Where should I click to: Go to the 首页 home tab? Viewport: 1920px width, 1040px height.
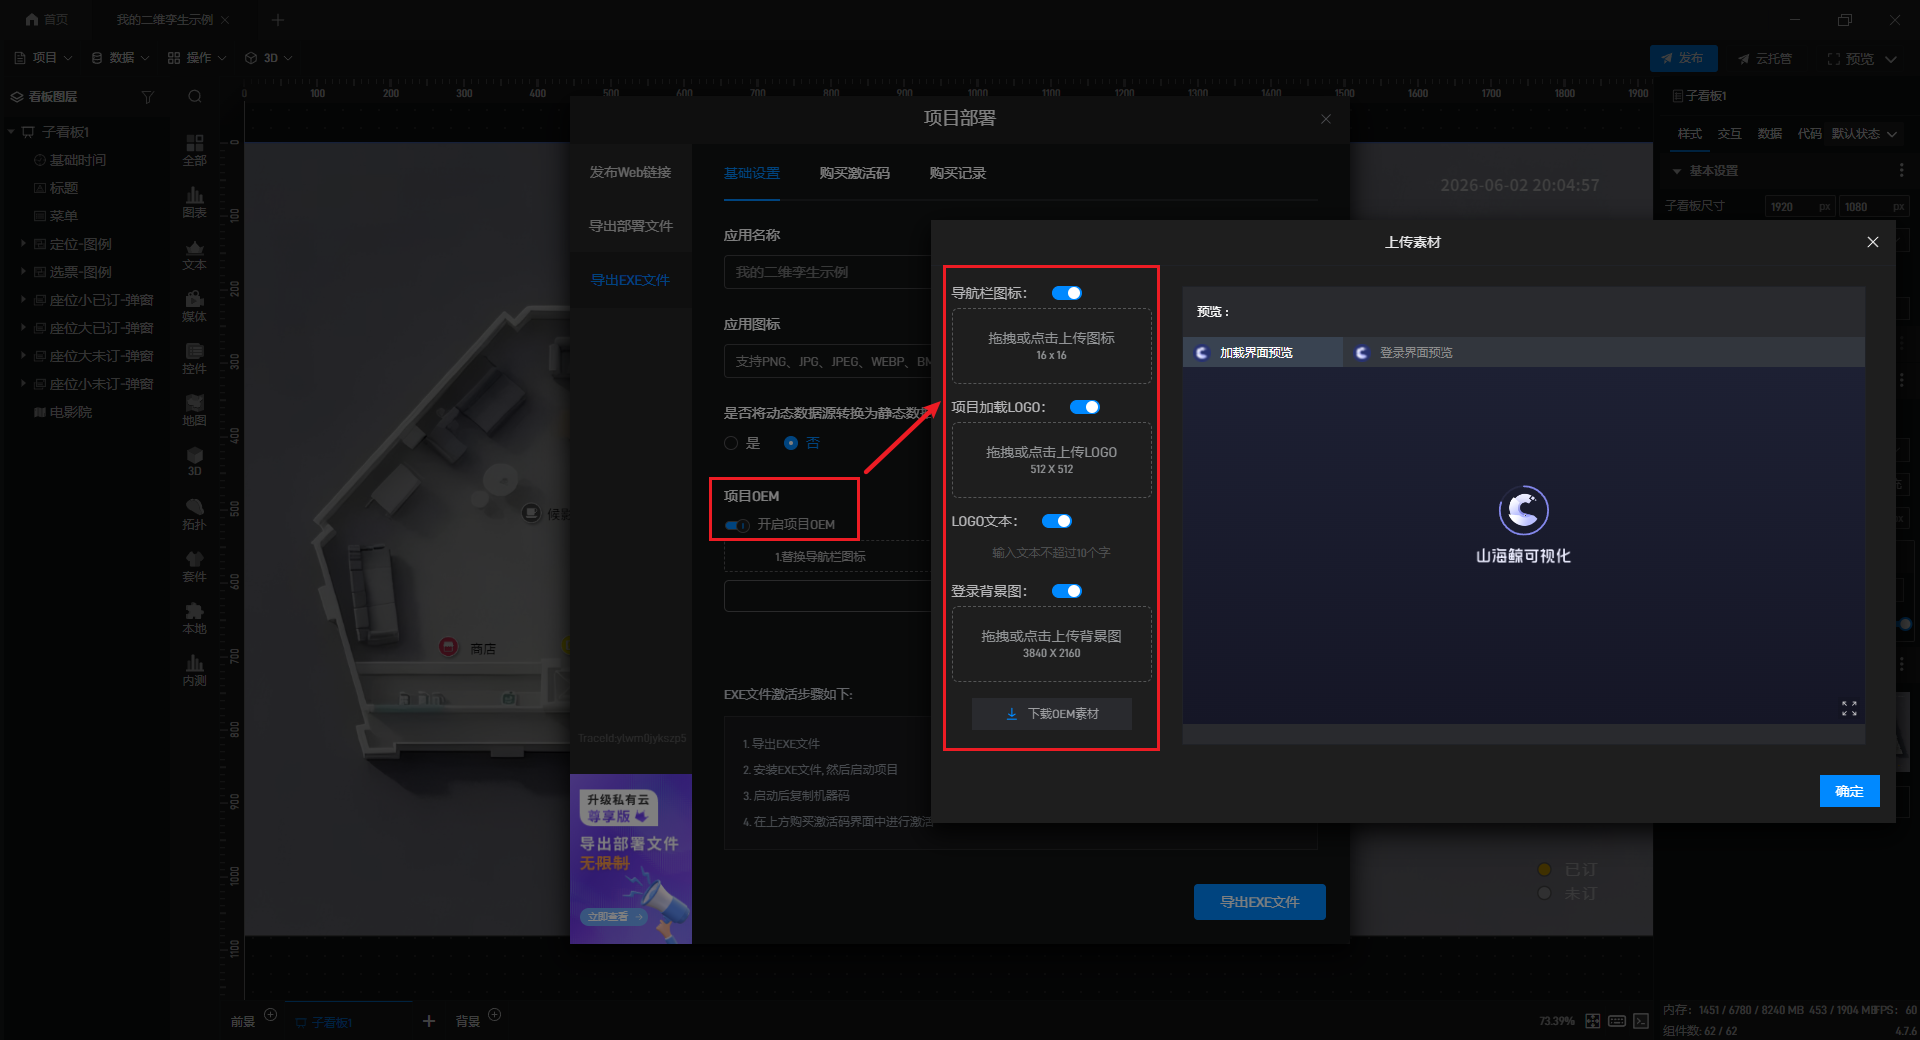tap(47, 19)
